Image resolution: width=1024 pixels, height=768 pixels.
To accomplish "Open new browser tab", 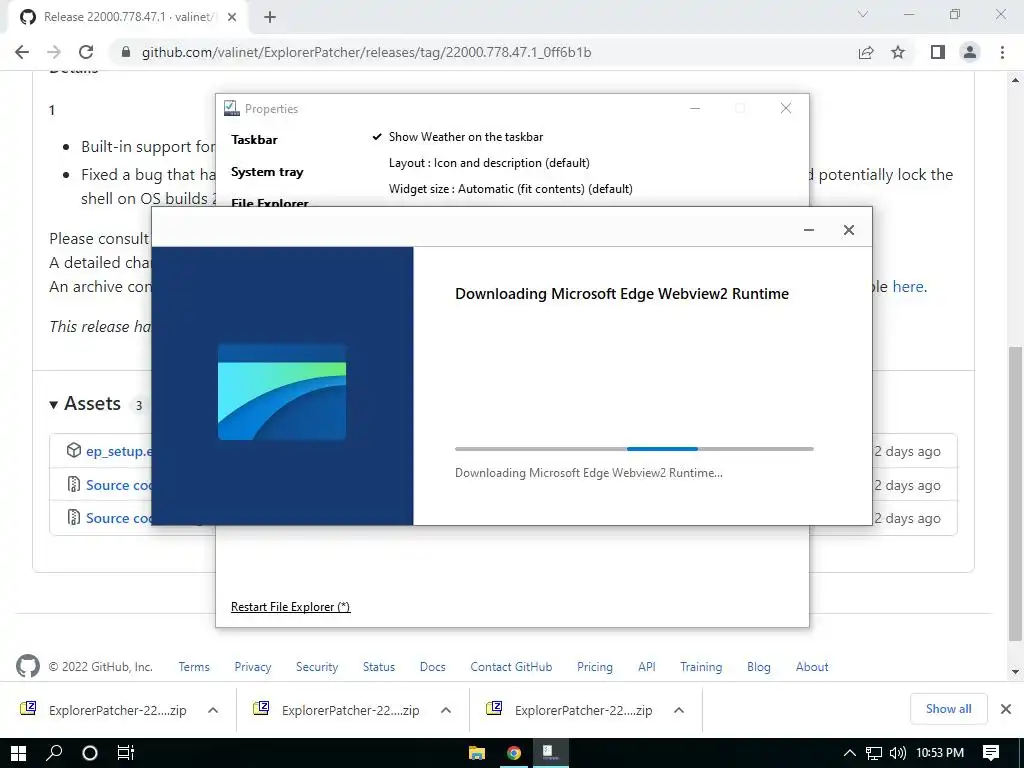I will tap(270, 17).
